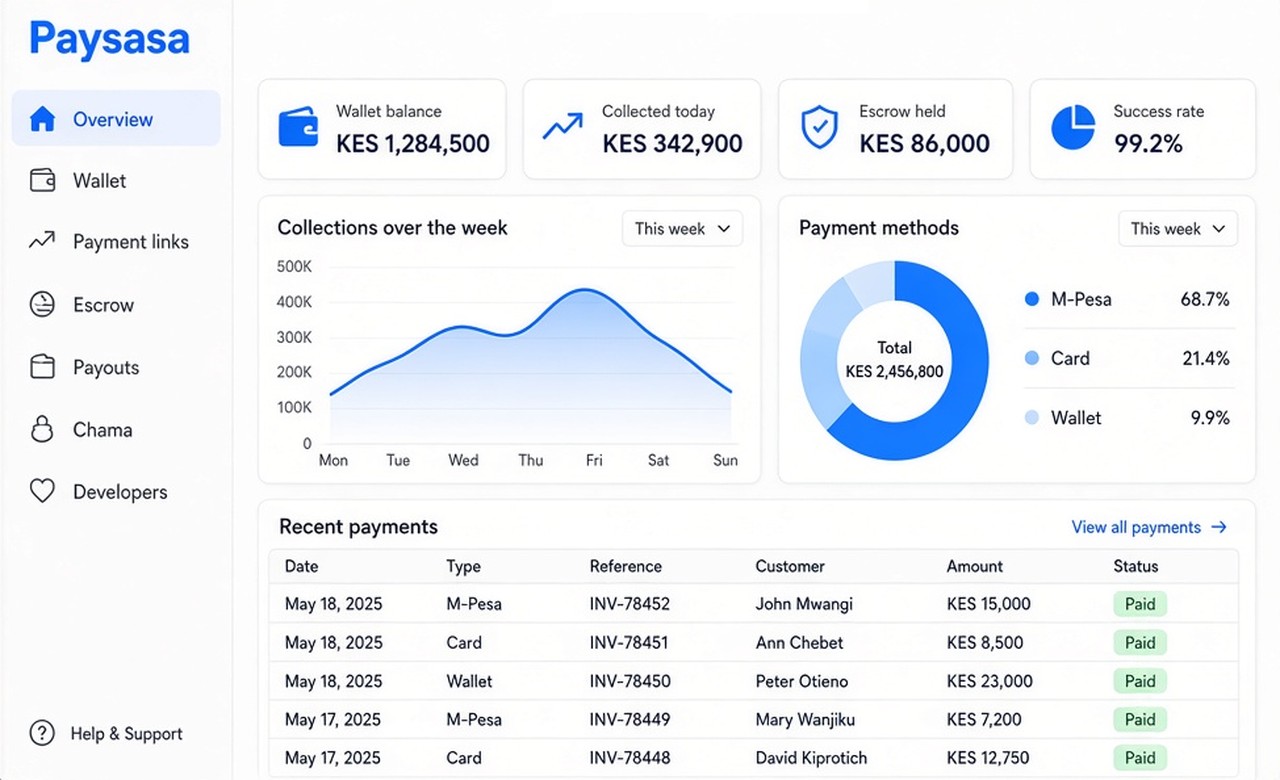The height and width of the screenshot is (780, 1280).
Task: Click the Help & Support question icon
Action: (42, 733)
